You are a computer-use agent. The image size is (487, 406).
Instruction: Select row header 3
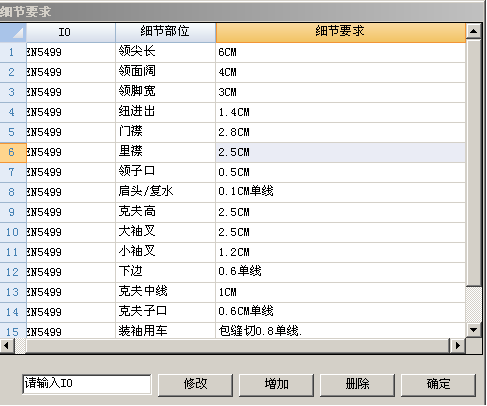tap(13, 92)
